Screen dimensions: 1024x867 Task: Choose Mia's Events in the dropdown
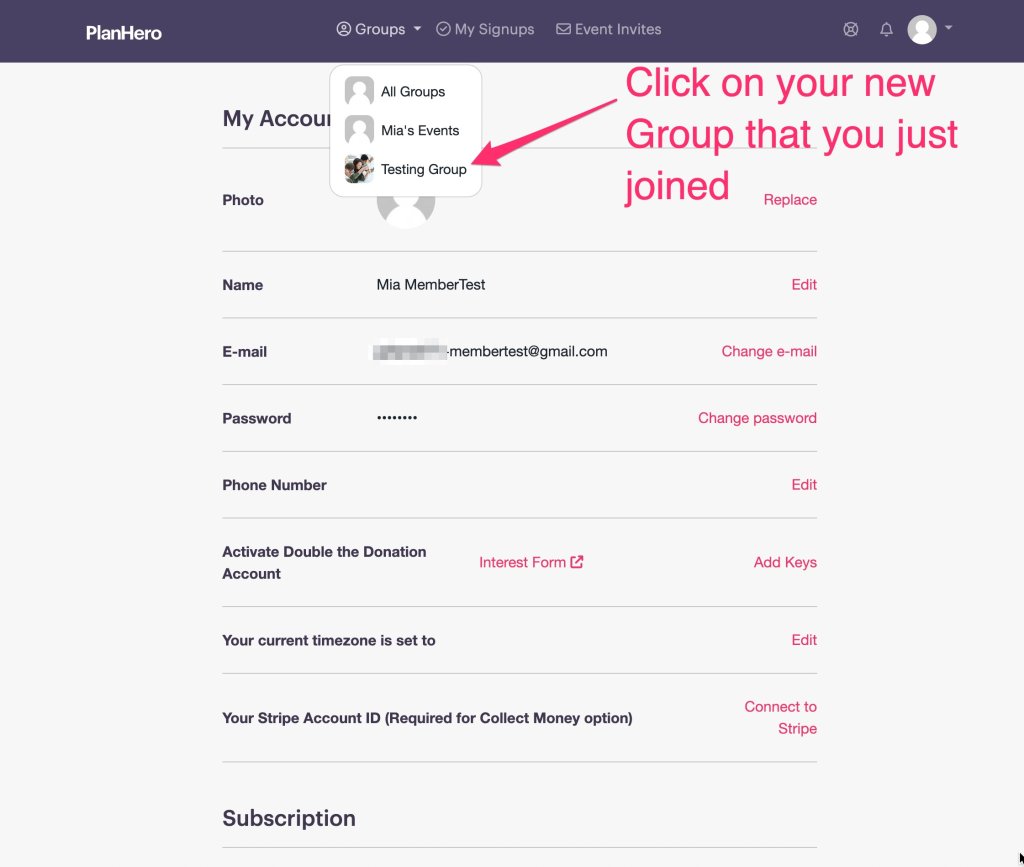[419, 130]
